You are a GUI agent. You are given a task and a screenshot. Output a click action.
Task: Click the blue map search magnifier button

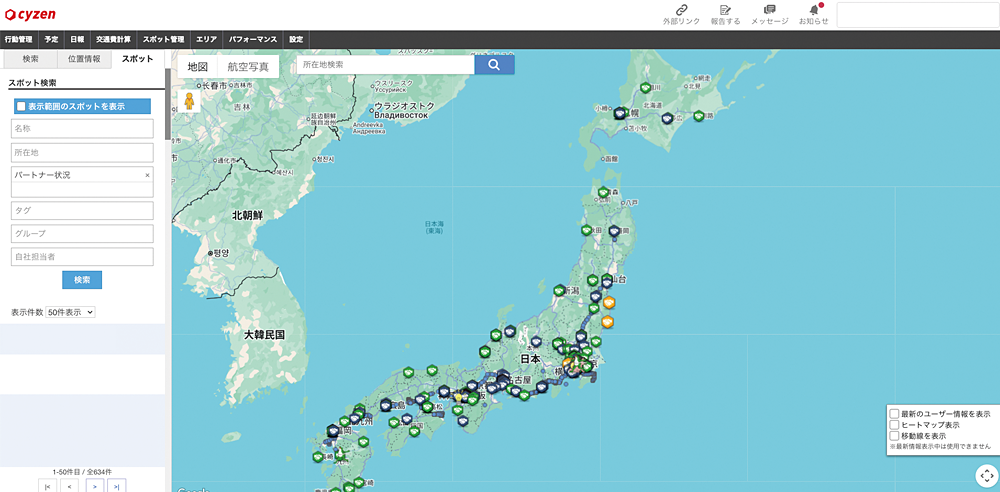(494, 65)
